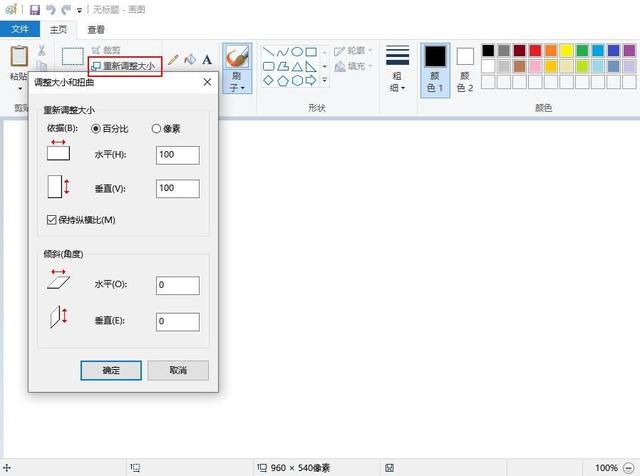This screenshot has height=476, width=640.
Task: Click the 垂直(E) skew input field
Action: tap(178, 322)
